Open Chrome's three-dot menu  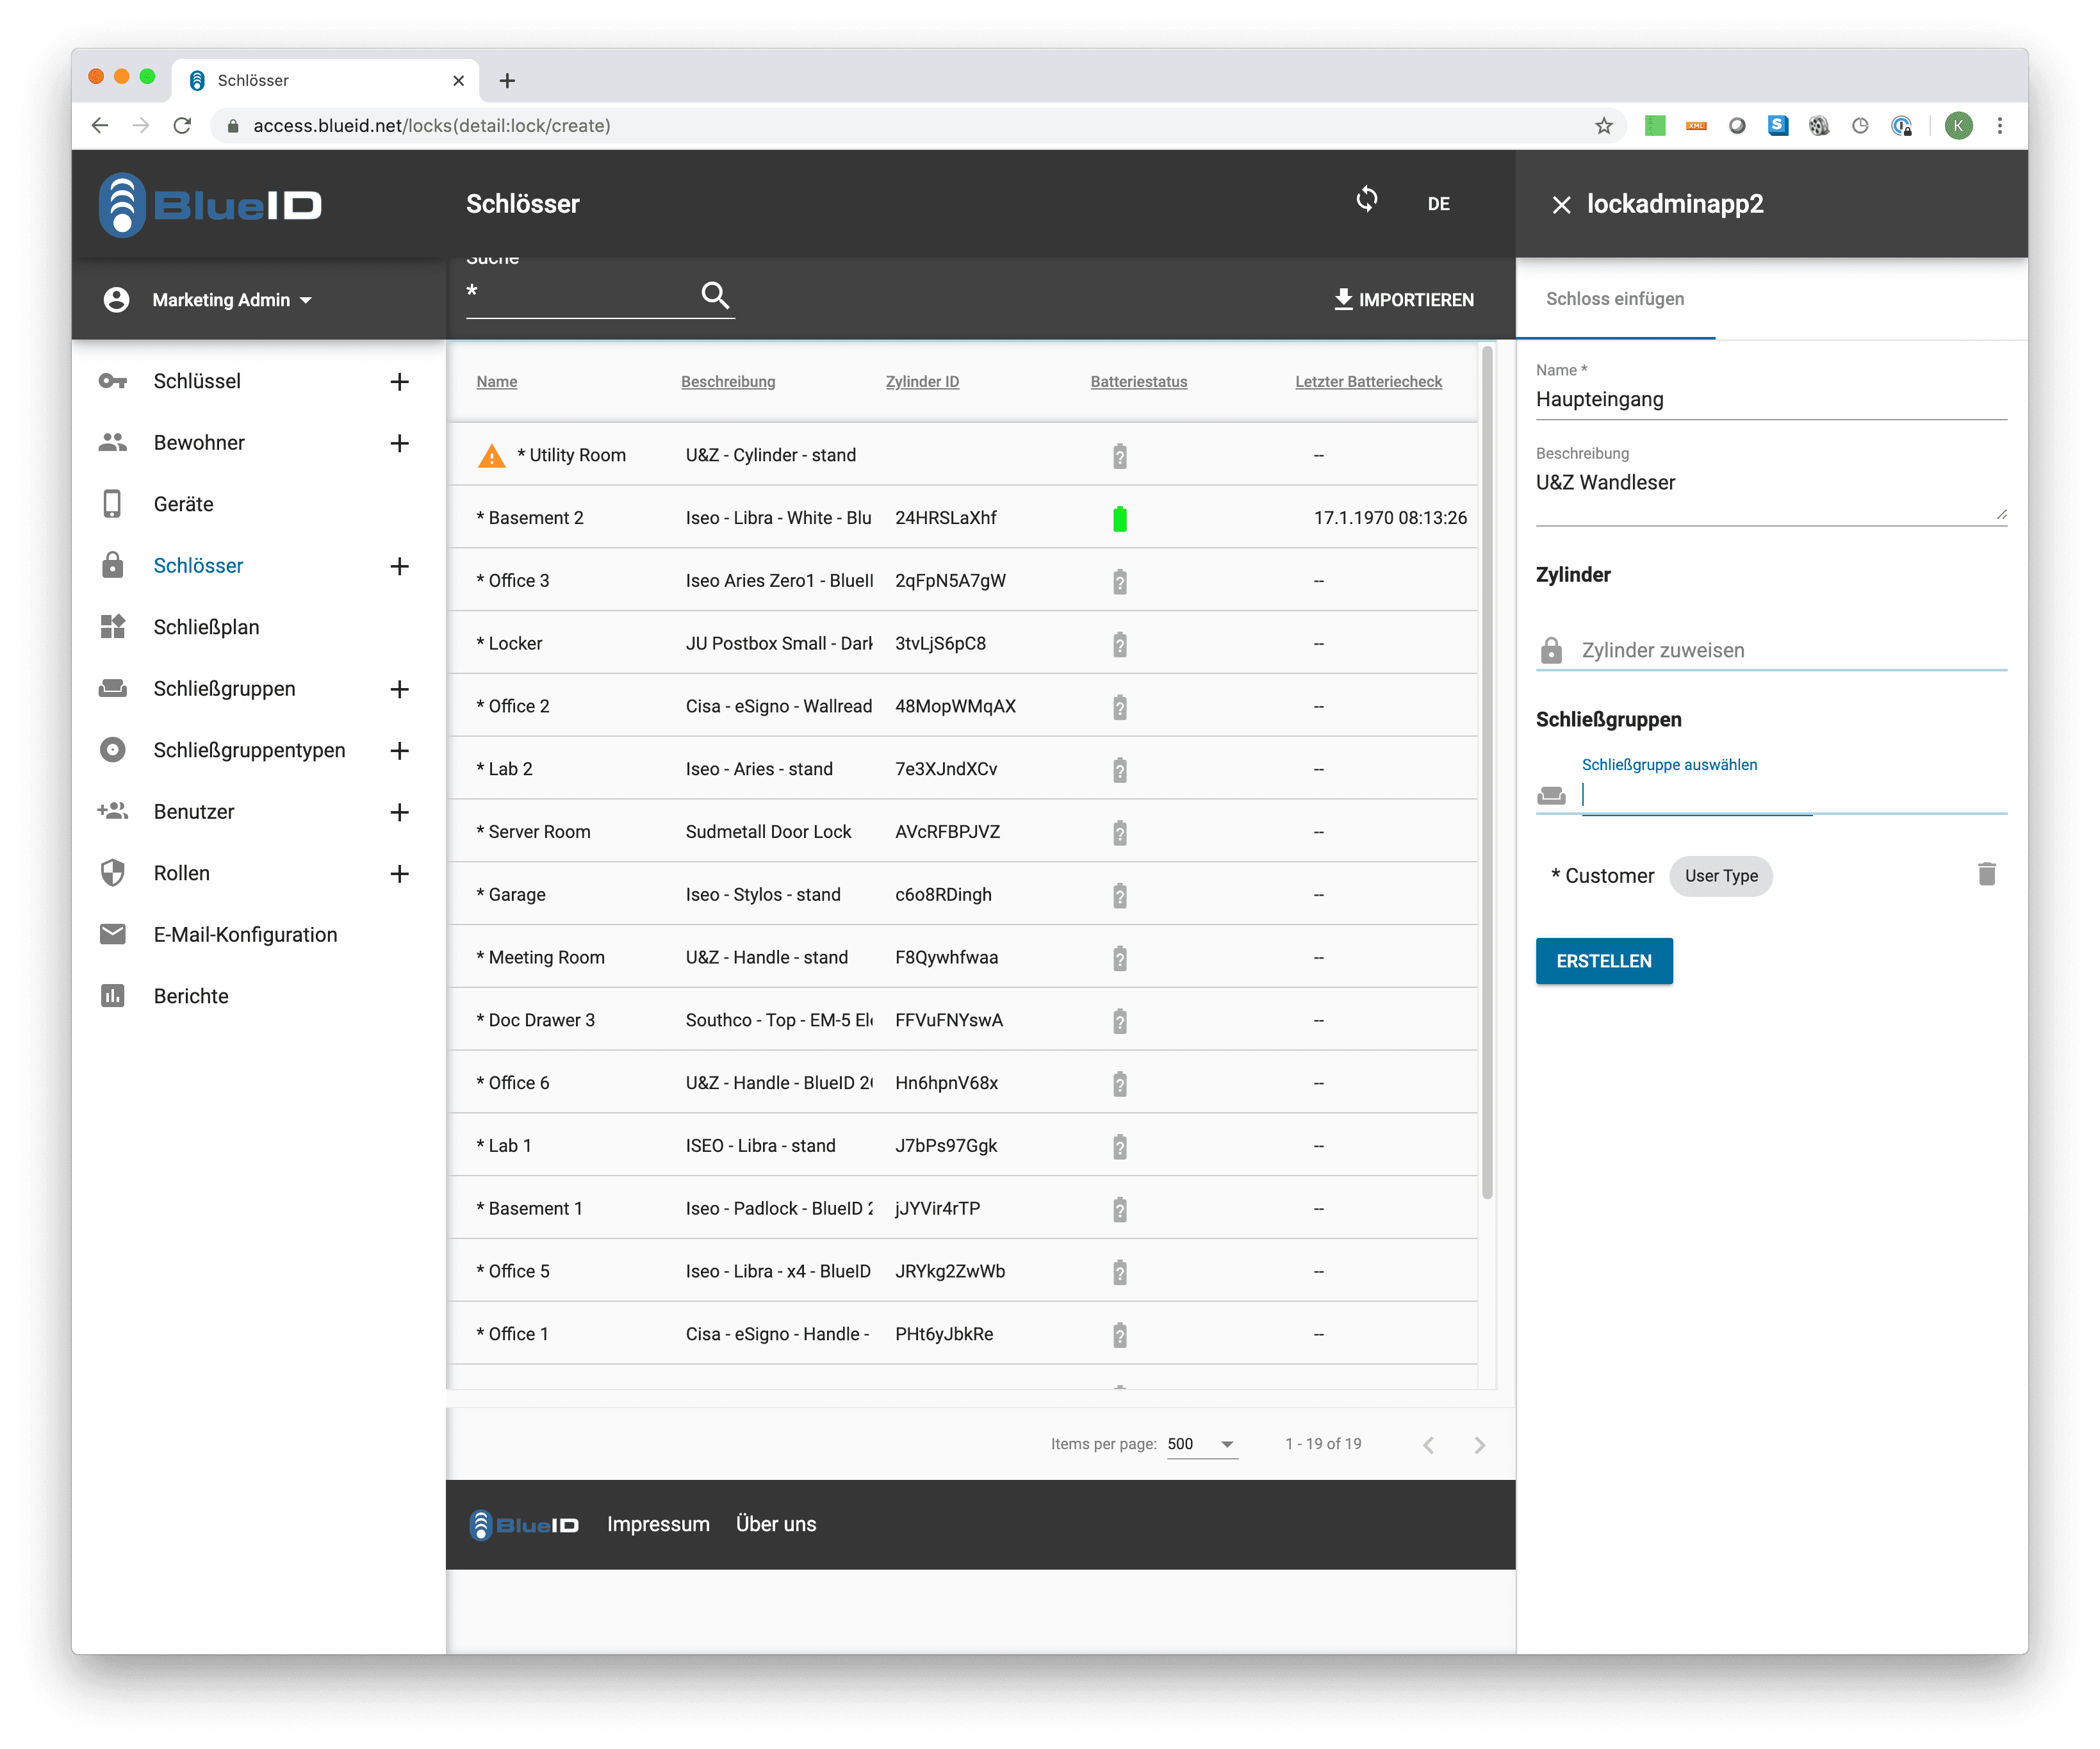[x=1999, y=125]
